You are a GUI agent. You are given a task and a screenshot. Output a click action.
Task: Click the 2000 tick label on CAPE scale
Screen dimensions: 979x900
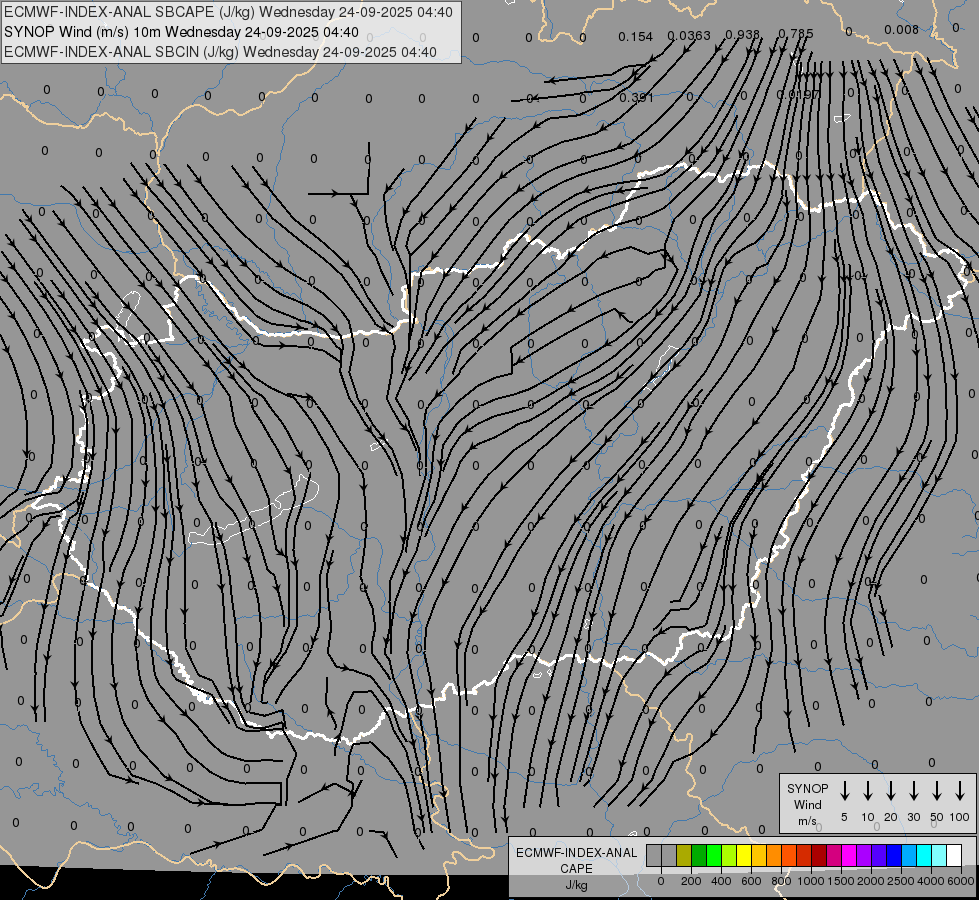[871, 881]
